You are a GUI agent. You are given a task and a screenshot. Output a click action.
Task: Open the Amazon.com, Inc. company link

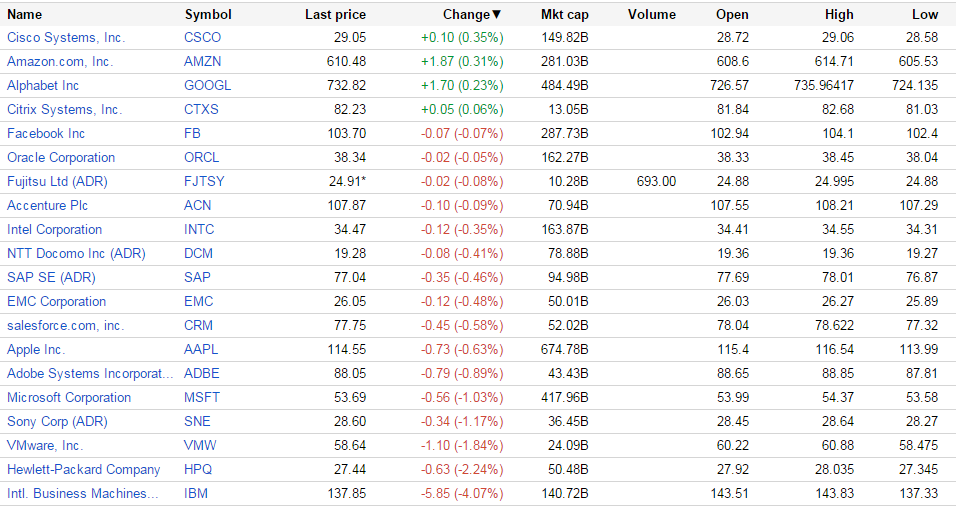[x=60, y=61]
